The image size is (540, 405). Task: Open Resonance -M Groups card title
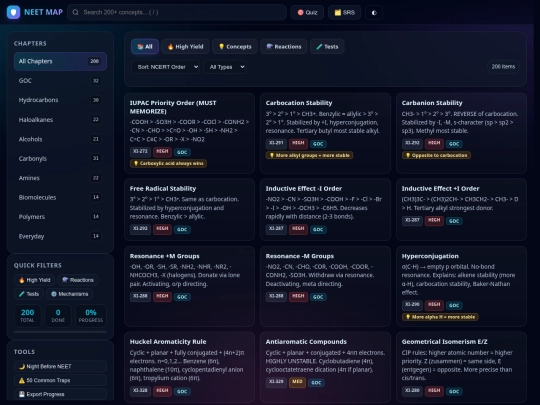(x=299, y=256)
